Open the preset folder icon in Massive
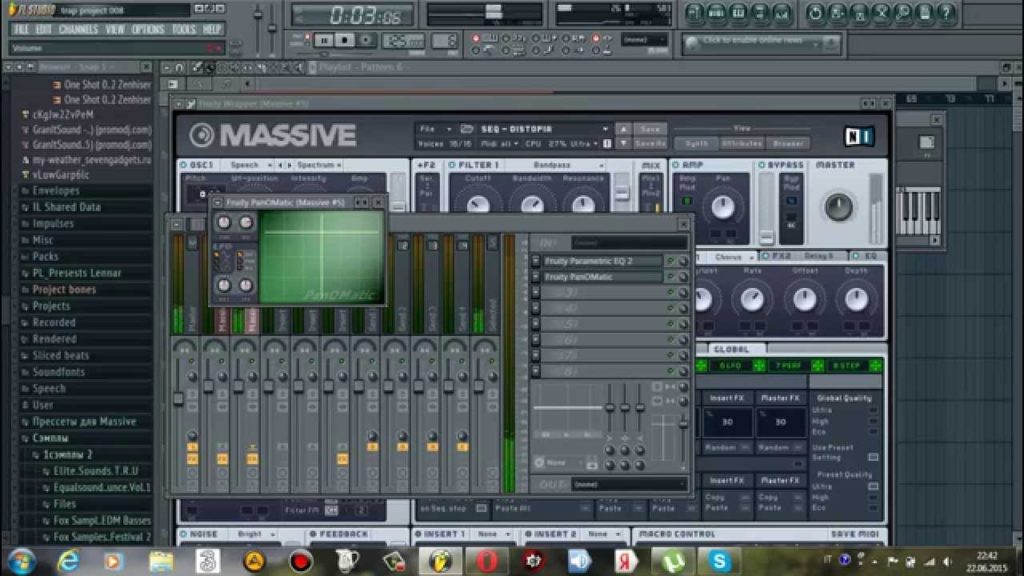 [466, 129]
